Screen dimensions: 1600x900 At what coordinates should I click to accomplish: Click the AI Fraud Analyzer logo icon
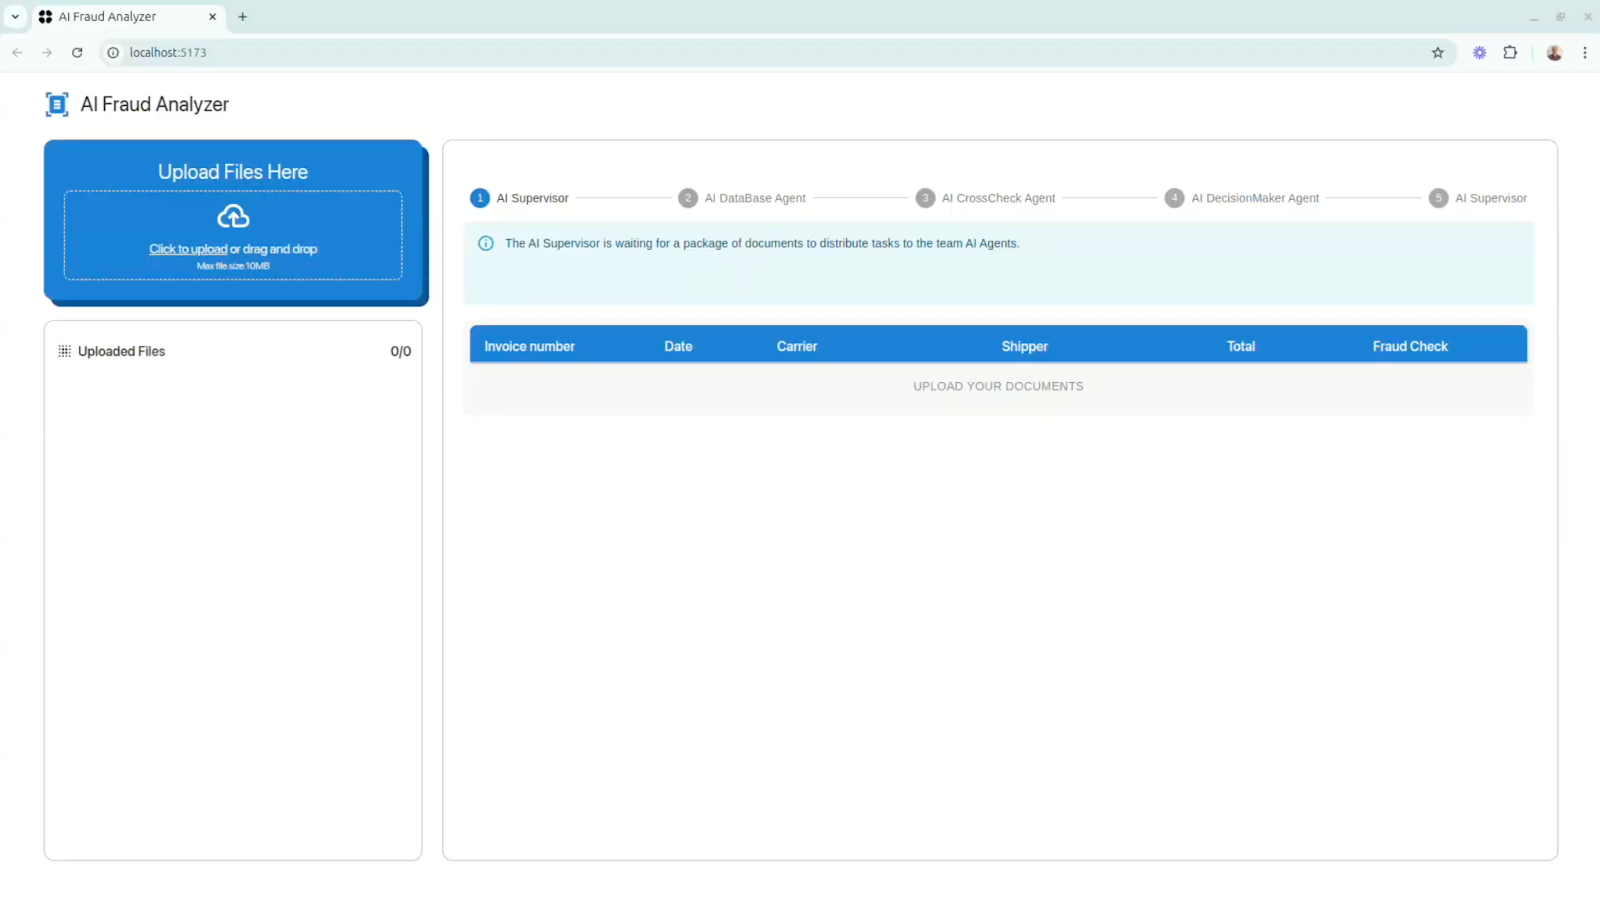[57, 104]
